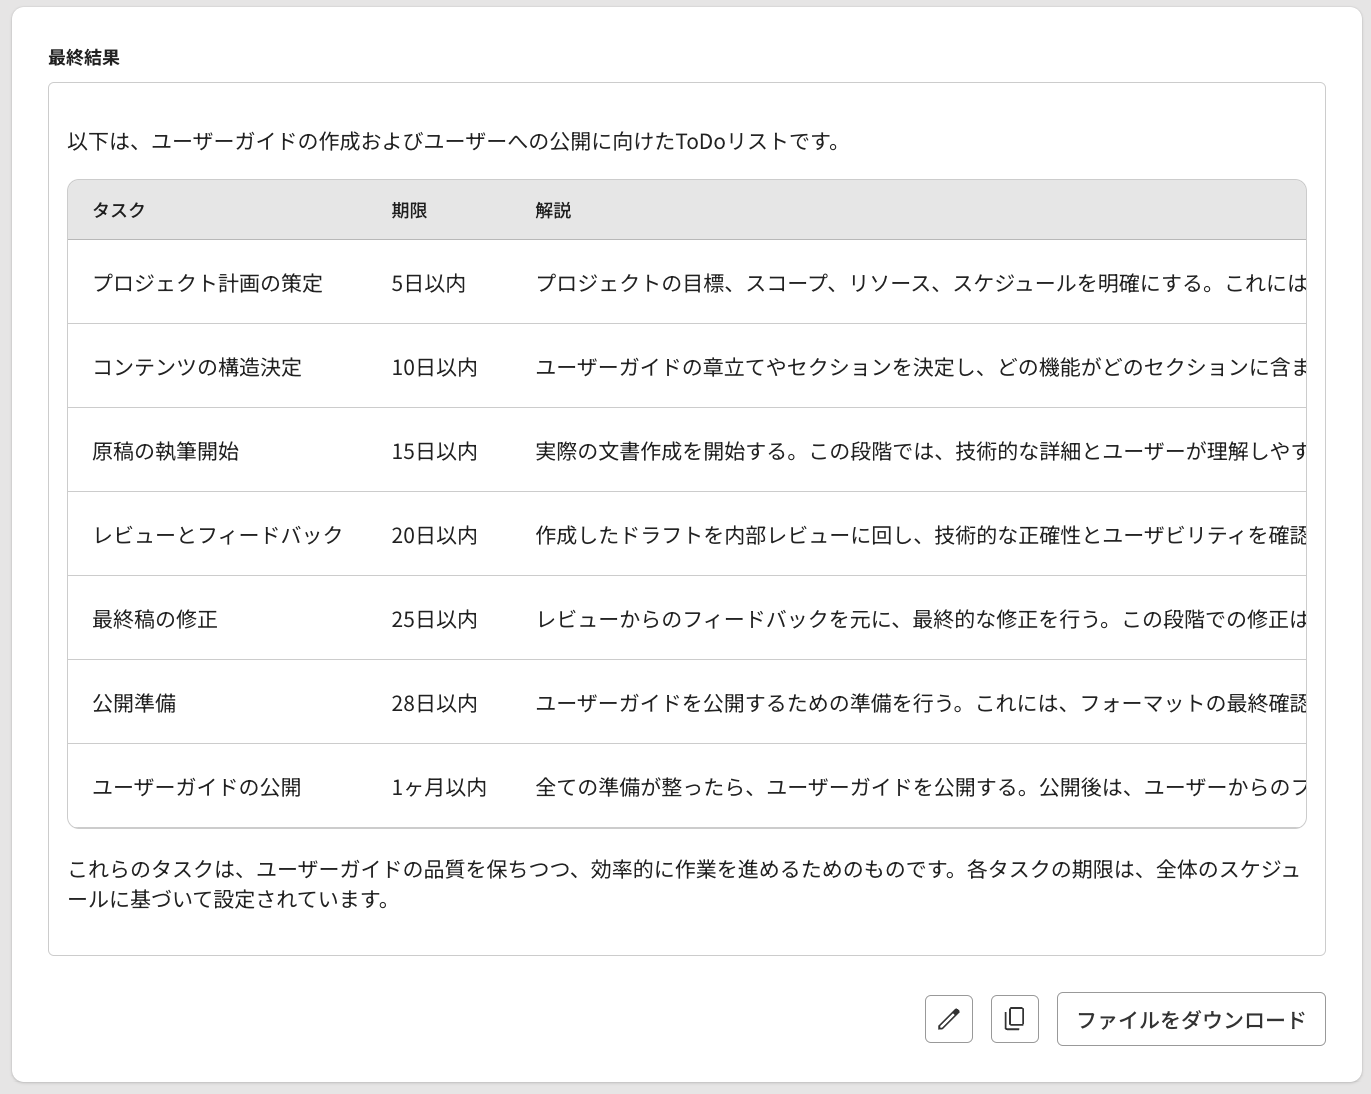This screenshot has height=1094, width=1371.
Task: Click the 1ヶ月以内 deadline cell
Action: tap(439, 787)
